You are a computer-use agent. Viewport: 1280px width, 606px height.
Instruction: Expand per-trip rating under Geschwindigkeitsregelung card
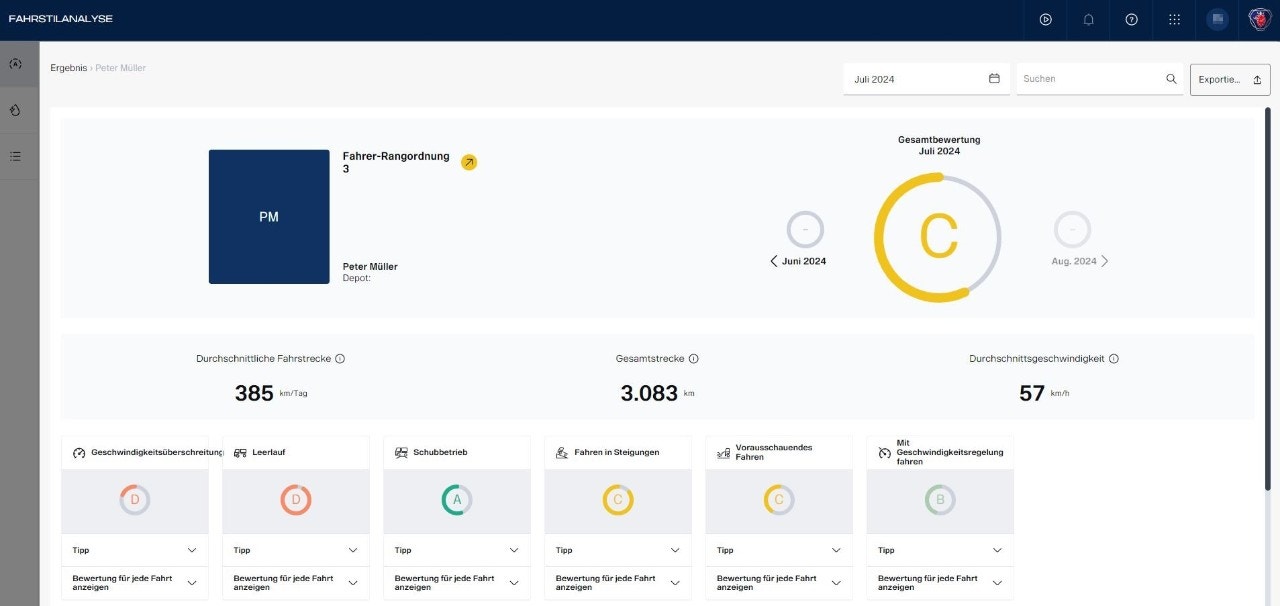point(940,583)
